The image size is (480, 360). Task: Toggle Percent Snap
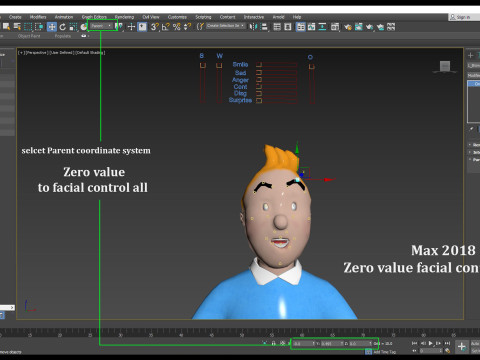pyautogui.click(x=177, y=27)
